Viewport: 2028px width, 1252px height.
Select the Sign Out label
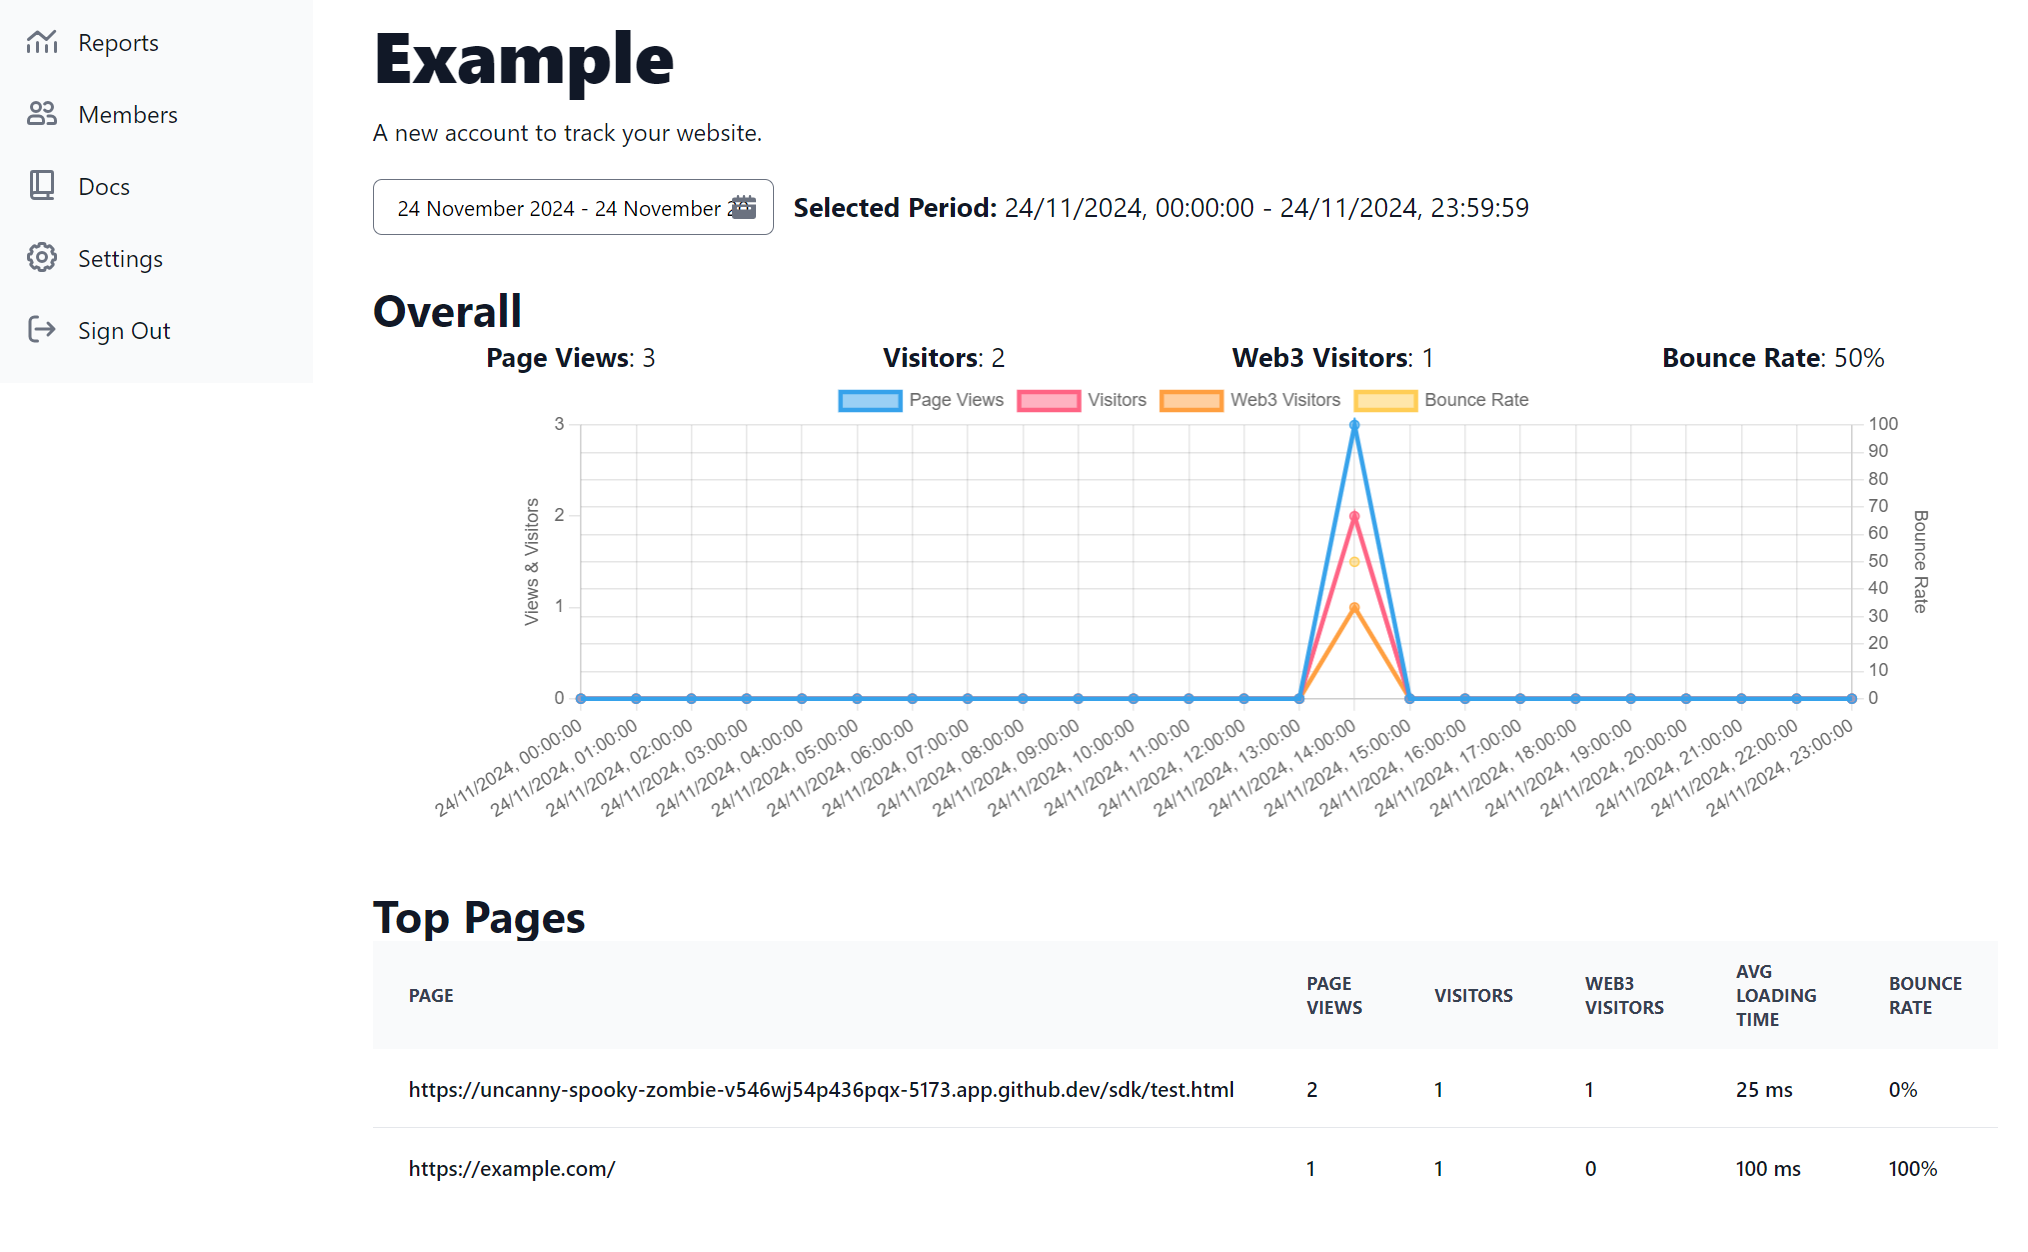pyautogui.click(x=124, y=331)
